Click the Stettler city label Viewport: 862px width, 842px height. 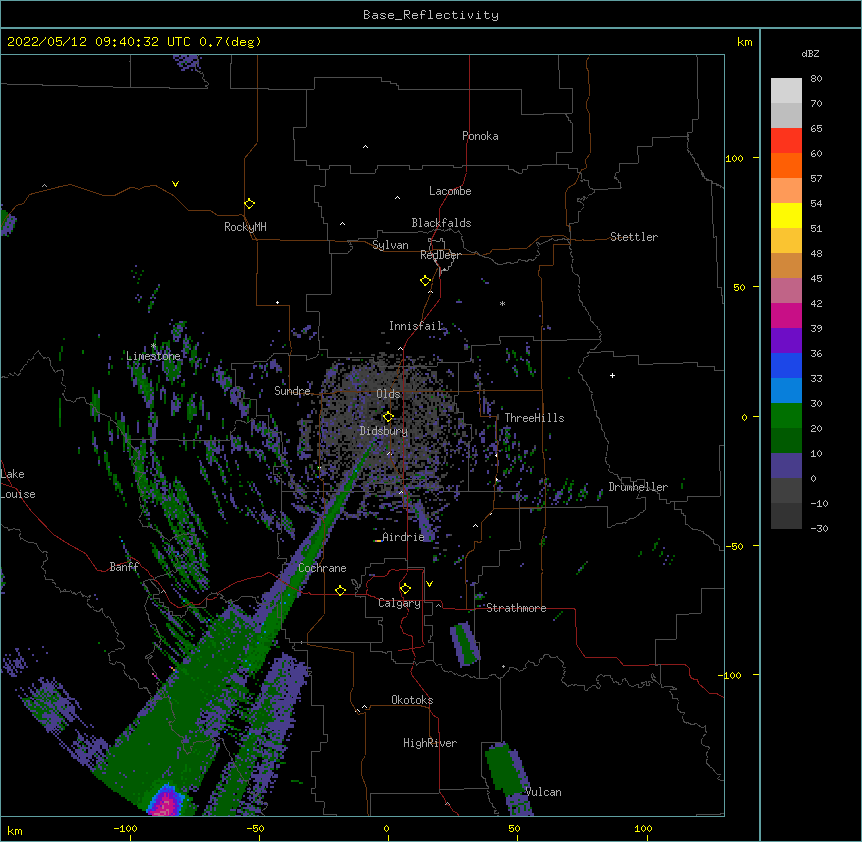(x=633, y=237)
